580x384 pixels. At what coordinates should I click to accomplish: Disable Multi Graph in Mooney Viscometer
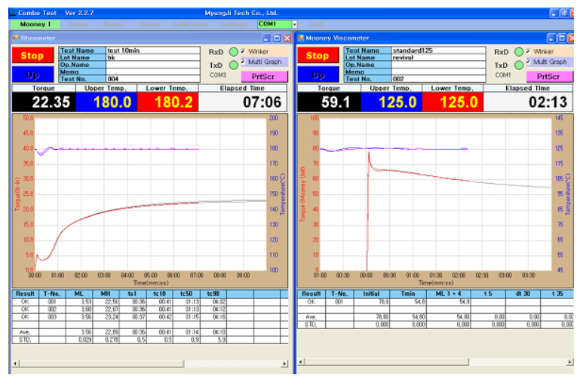click(x=528, y=61)
